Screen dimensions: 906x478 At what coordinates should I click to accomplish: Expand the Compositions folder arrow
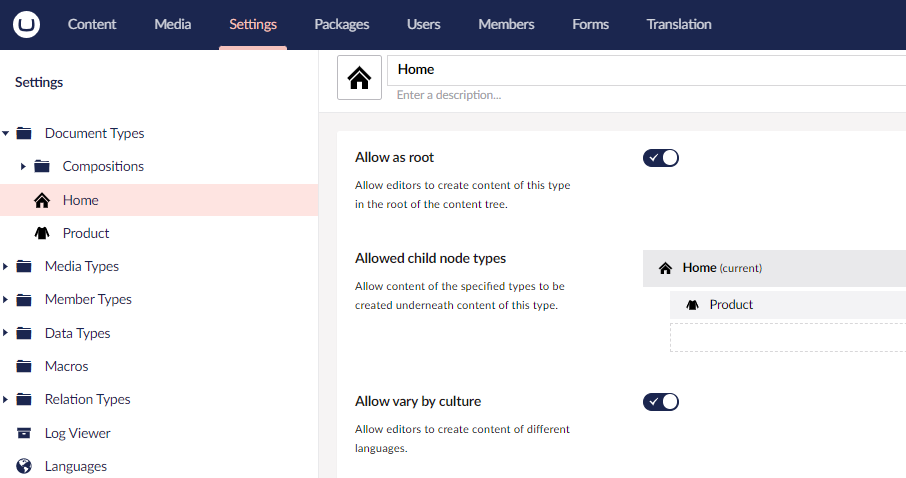pos(23,166)
